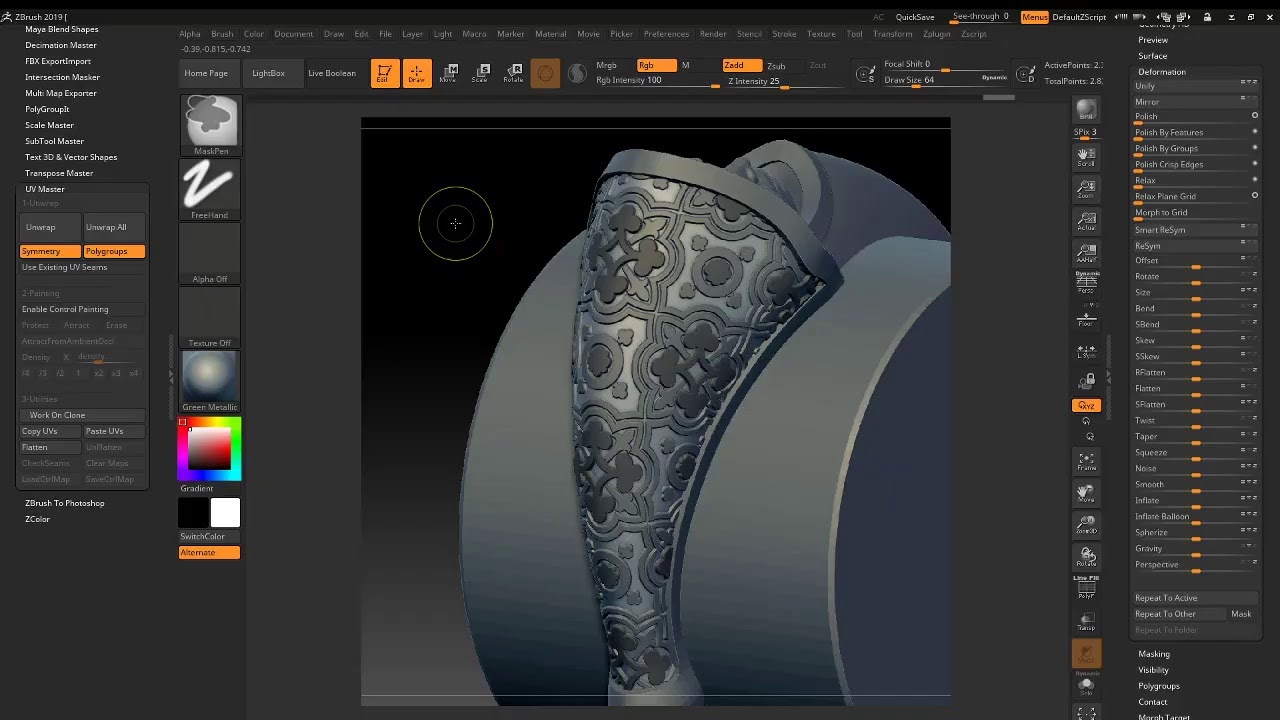Open the Alpha menu
Image resolution: width=1280 pixels, height=720 pixels.
(190, 34)
